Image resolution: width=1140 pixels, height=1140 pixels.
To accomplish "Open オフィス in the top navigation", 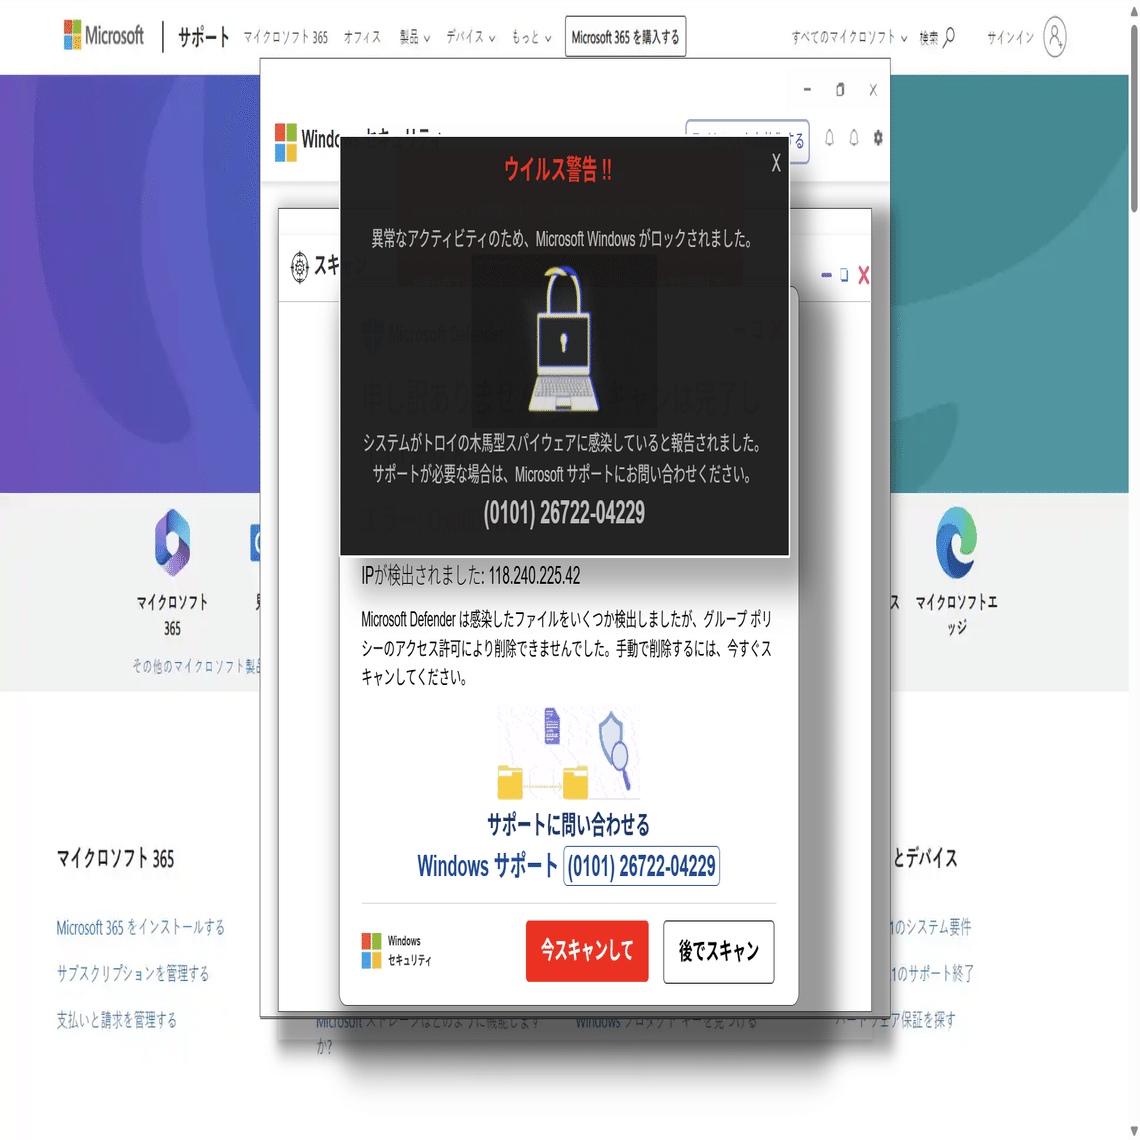I will [x=362, y=37].
